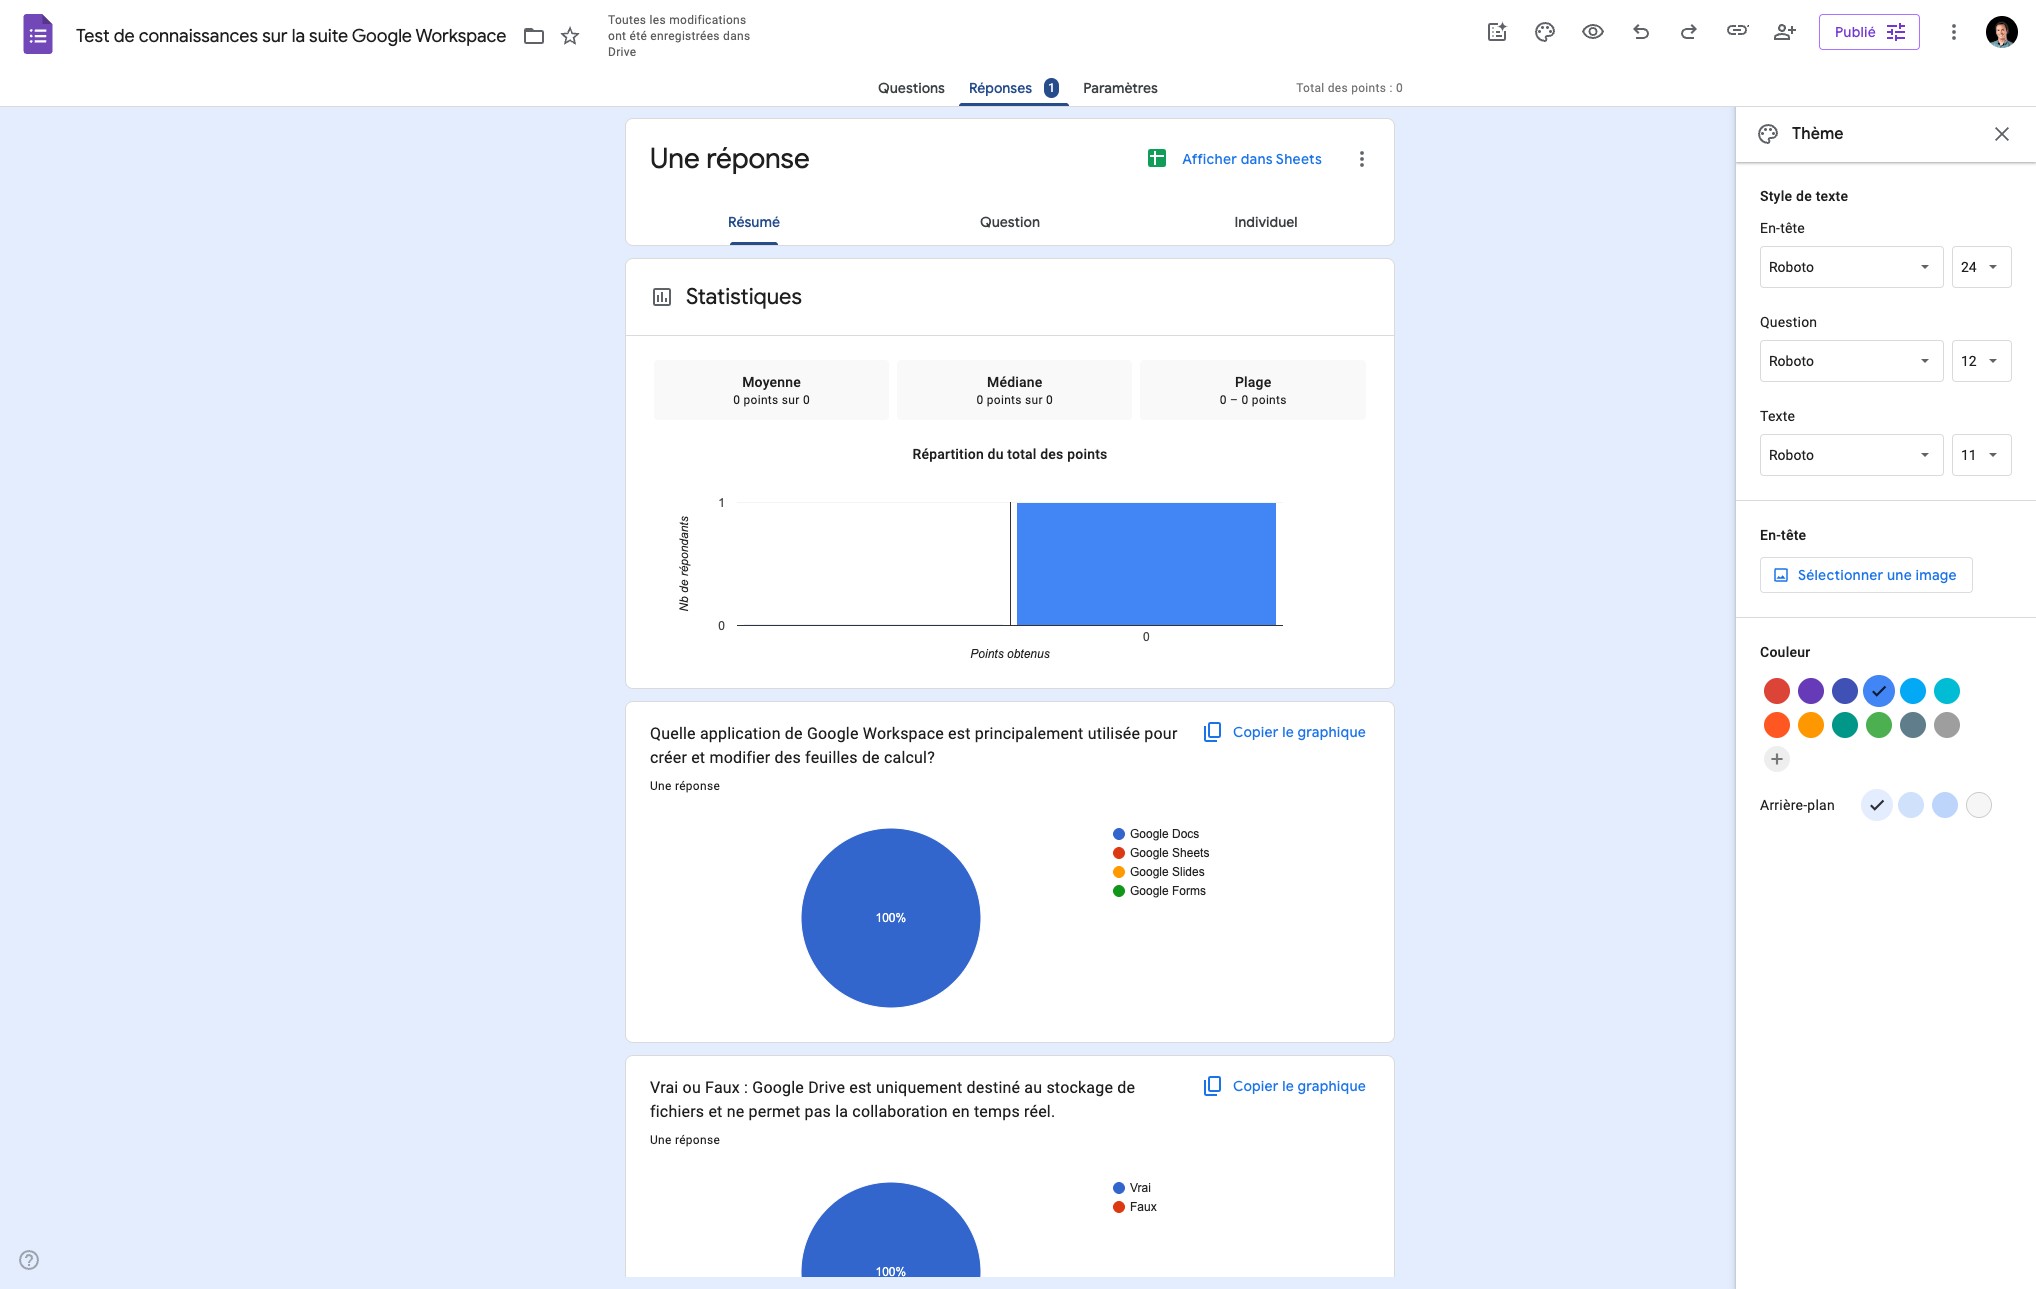Image resolution: width=2036 pixels, height=1289 pixels.
Task: Open the Texte font size dropdown
Action: (1982, 455)
